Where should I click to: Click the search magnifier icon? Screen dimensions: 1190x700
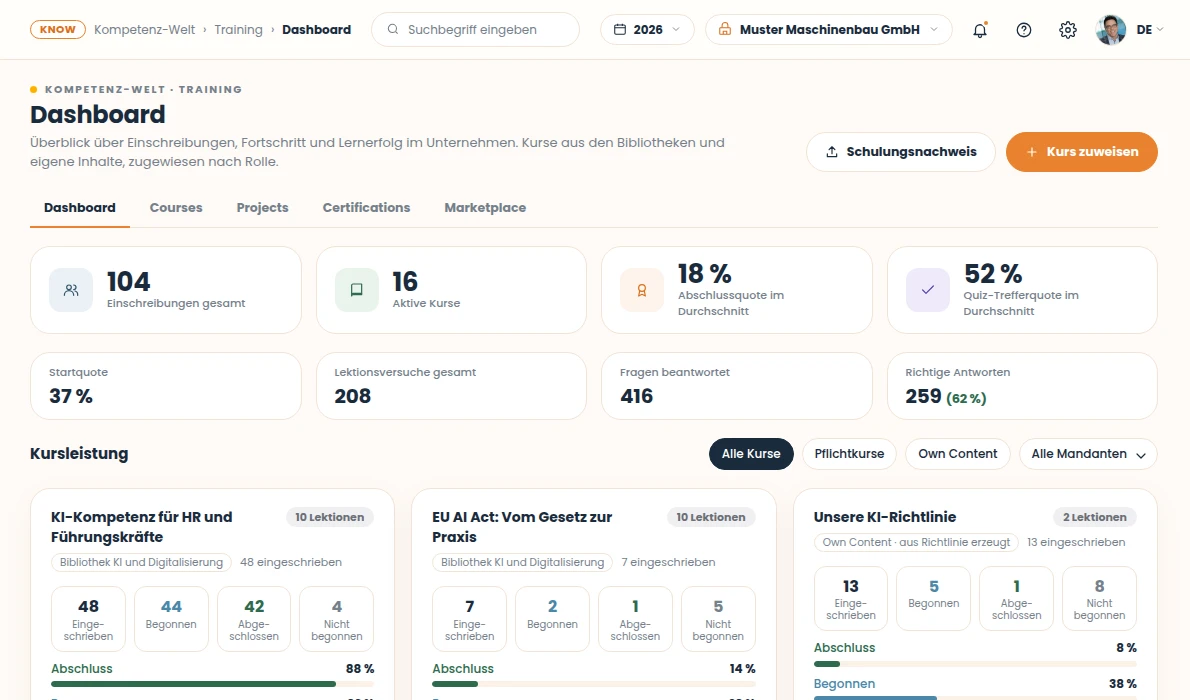click(x=392, y=30)
